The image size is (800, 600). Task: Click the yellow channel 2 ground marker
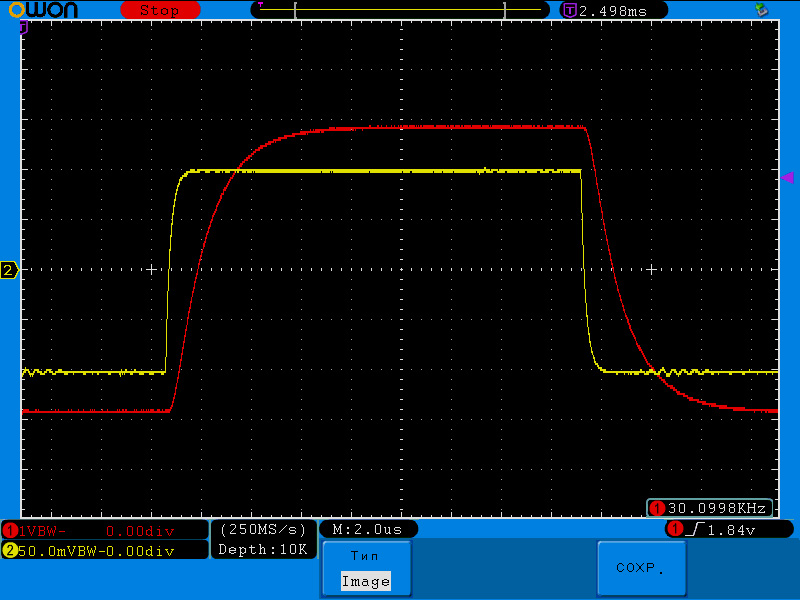9,270
